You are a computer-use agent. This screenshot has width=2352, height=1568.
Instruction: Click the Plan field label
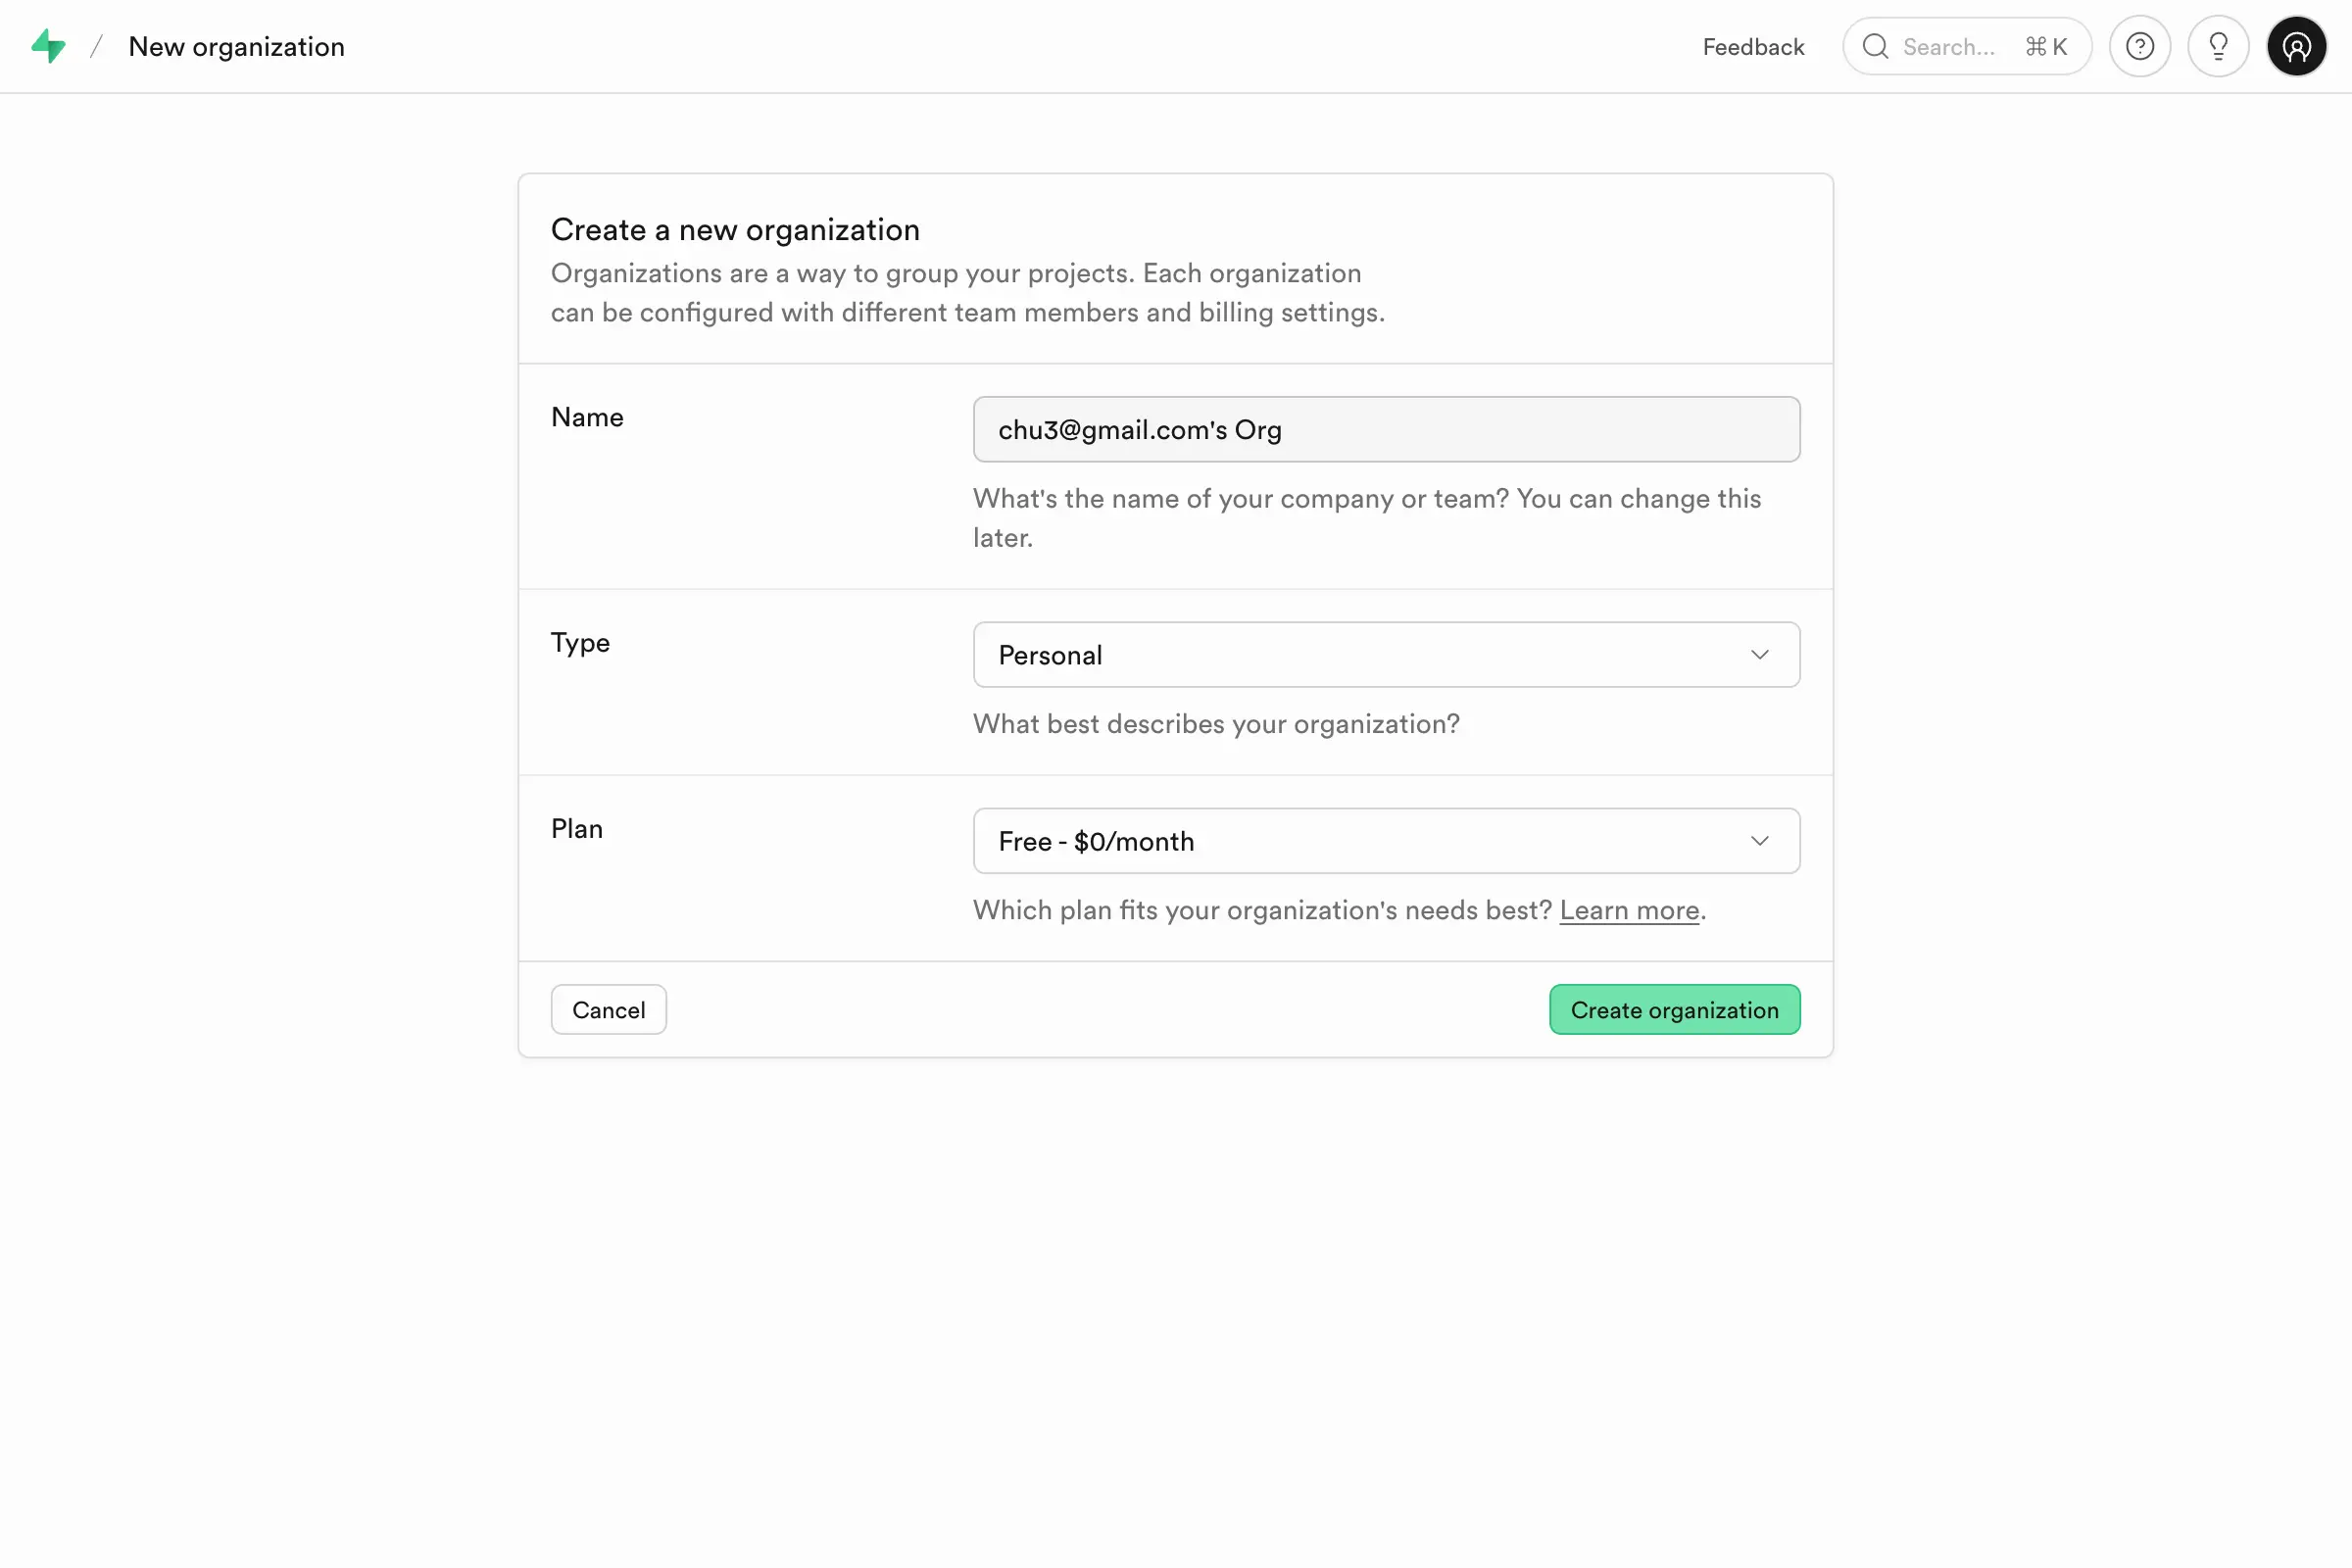point(577,829)
